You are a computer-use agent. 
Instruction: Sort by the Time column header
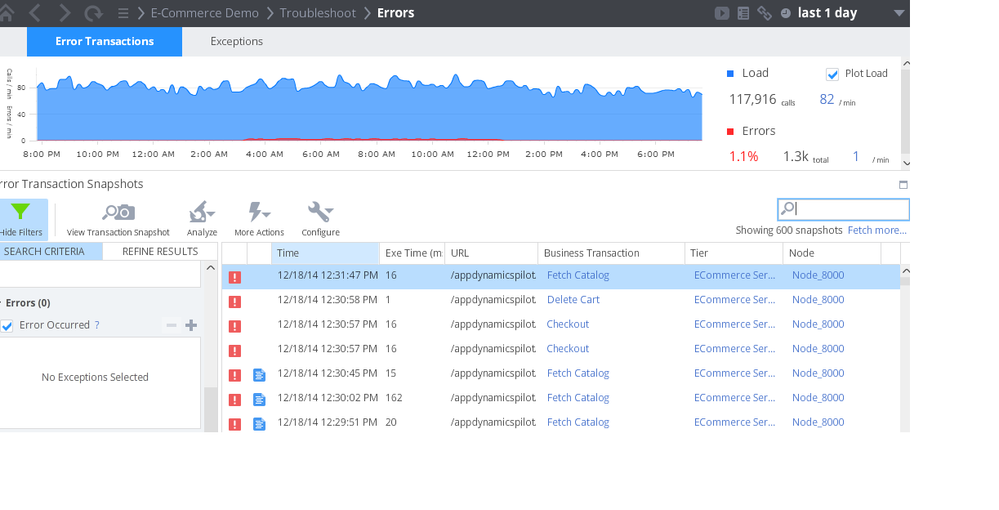click(x=326, y=253)
